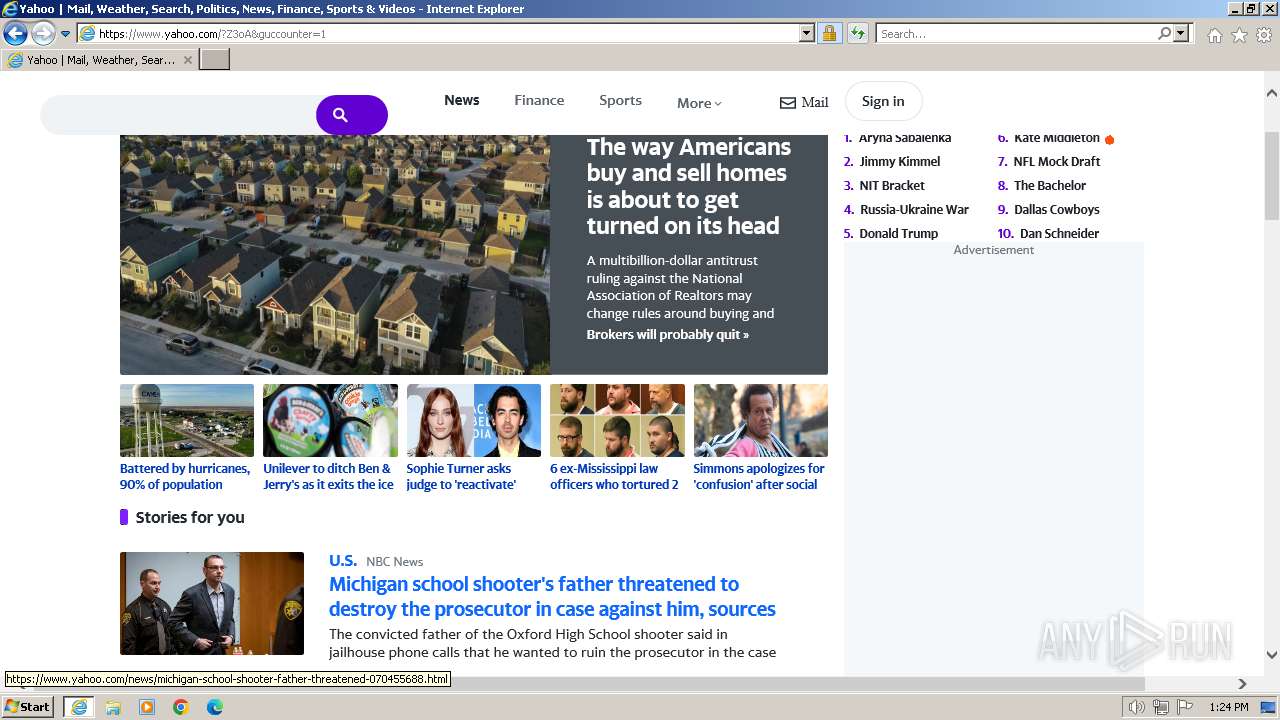Open the recent pages dropdown arrow
Image resolution: width=1280 pixels, height=720 pixels.
tap(66, 34)
